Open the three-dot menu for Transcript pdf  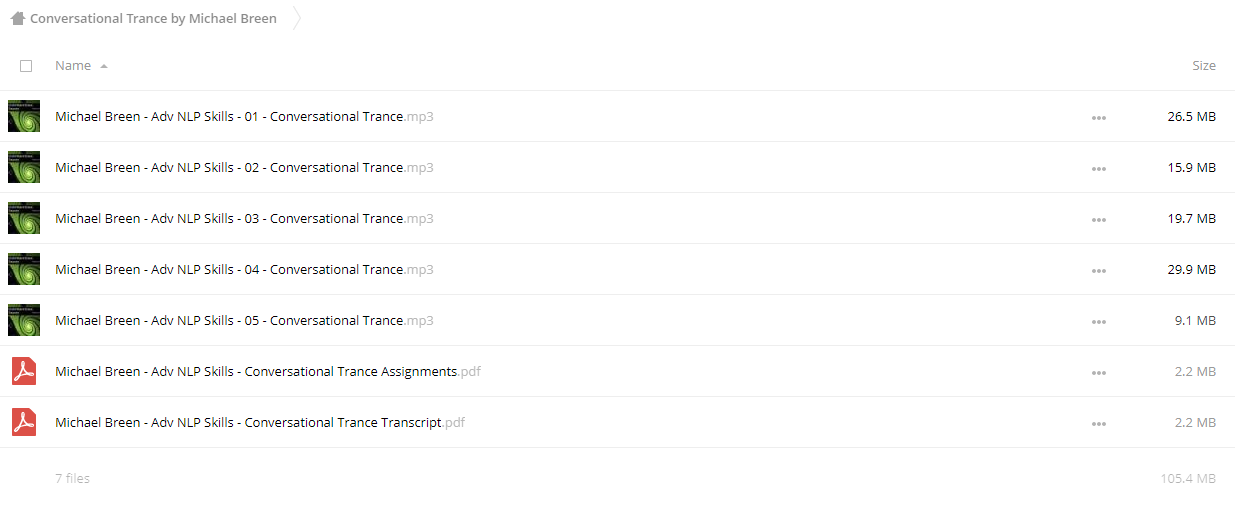tap(1099, 423)
